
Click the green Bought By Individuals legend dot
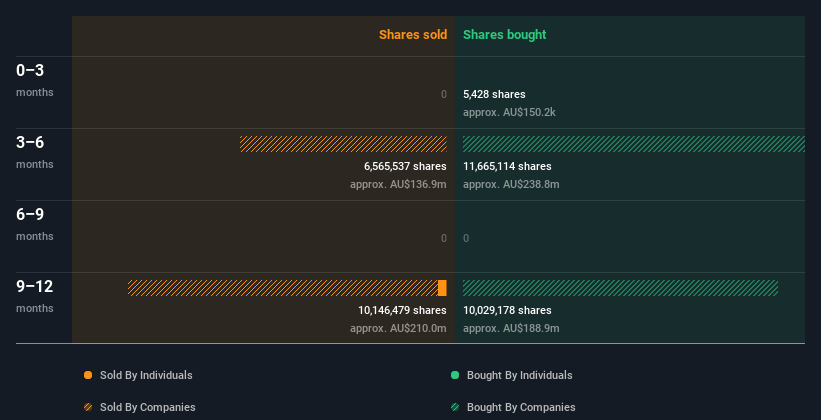click(455, 375)
